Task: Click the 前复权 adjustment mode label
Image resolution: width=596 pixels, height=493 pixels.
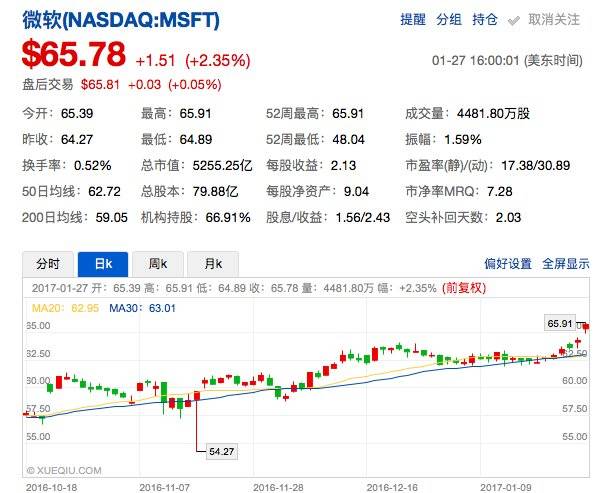Action: (464, 288)
